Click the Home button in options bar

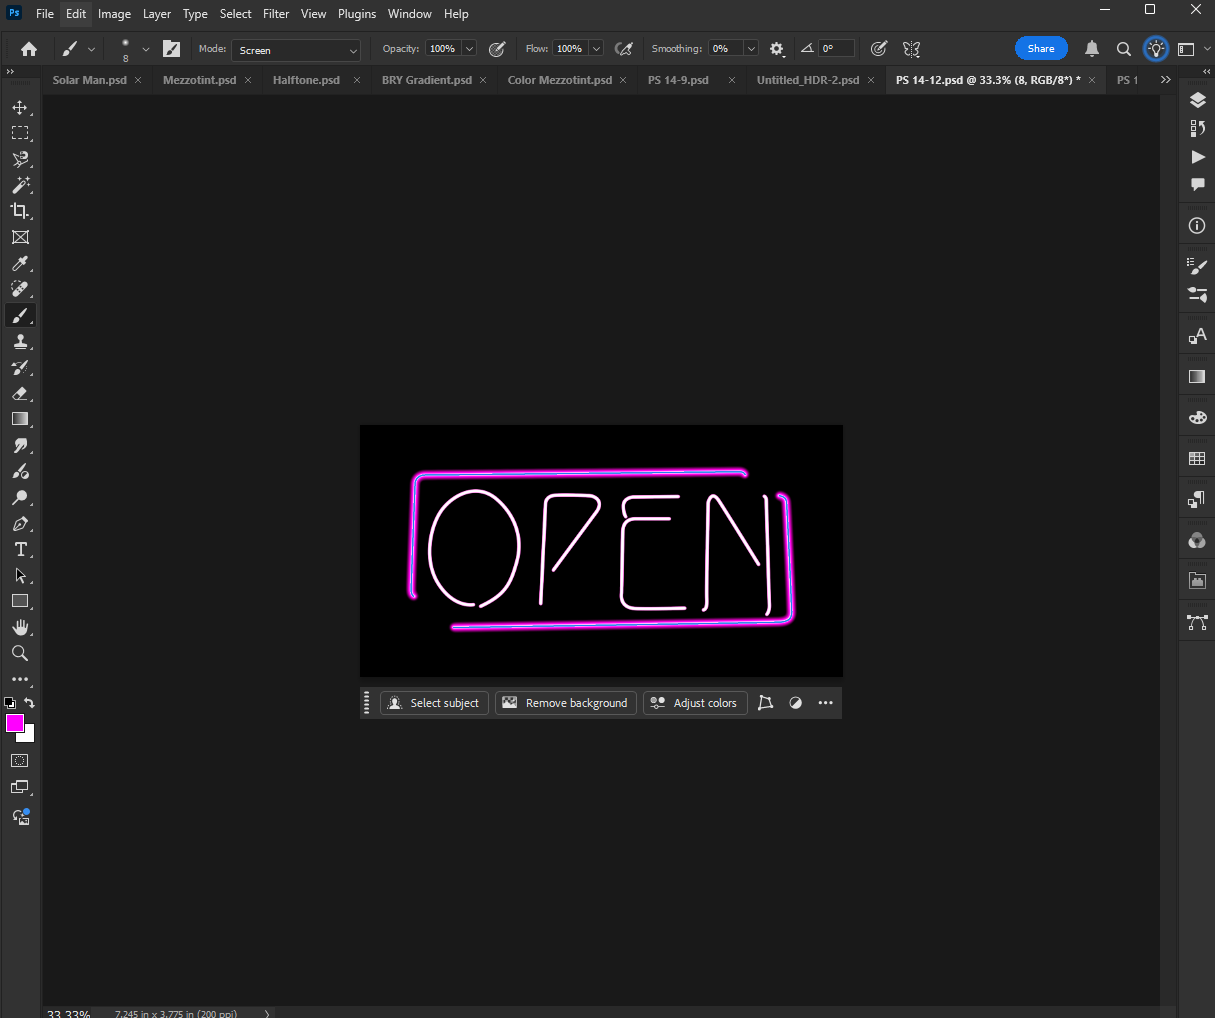click(29, 49)
